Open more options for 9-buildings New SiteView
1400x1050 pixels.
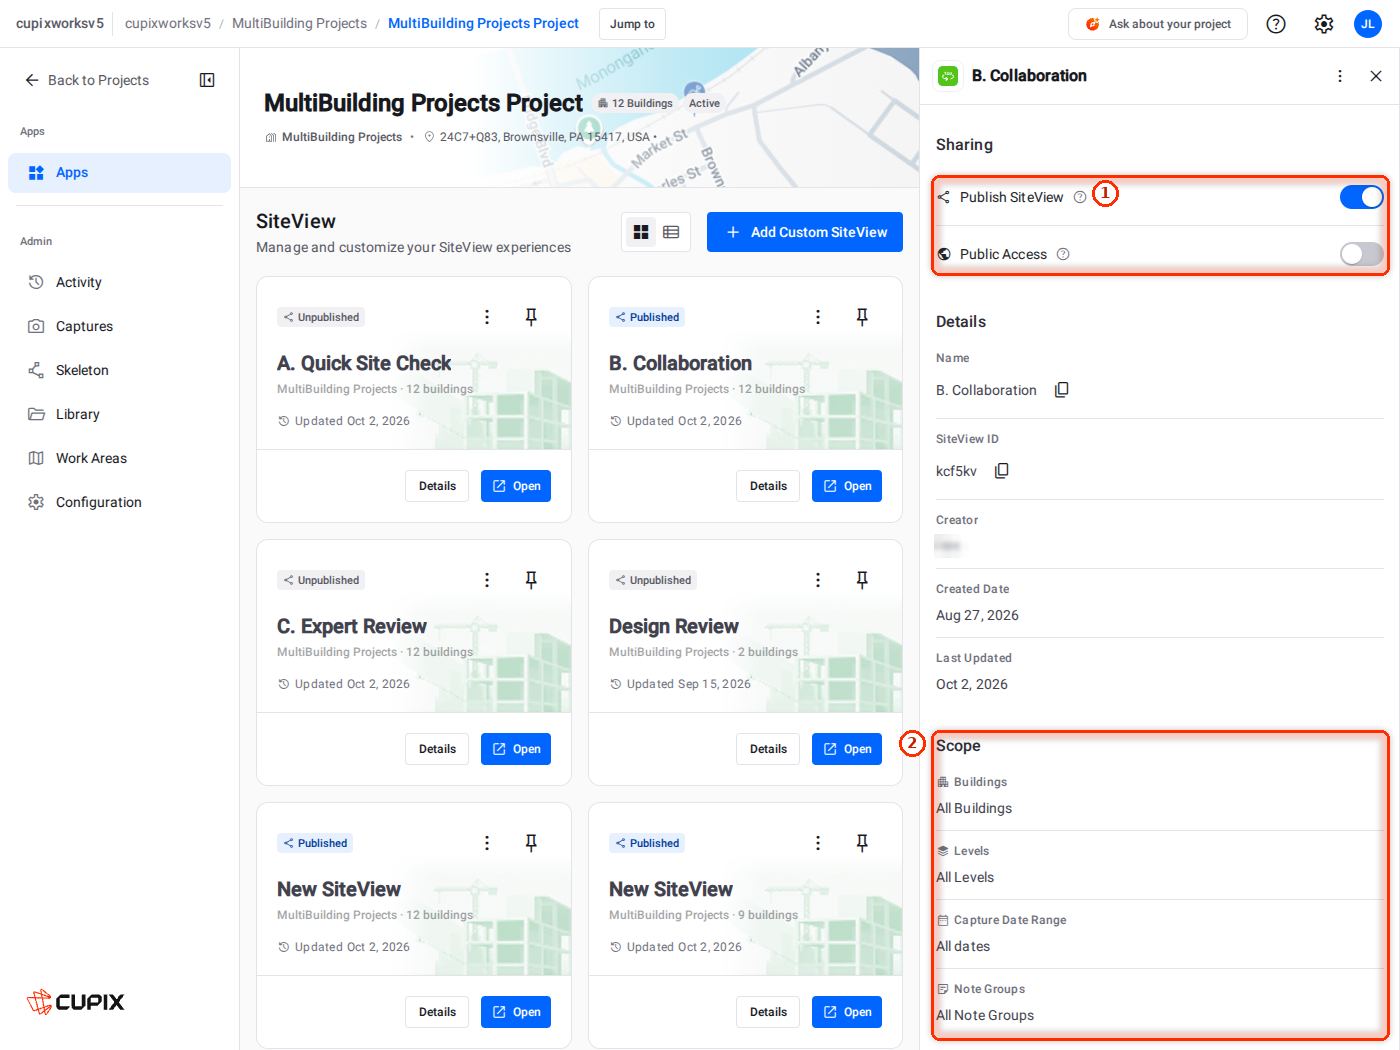point(818,843)
